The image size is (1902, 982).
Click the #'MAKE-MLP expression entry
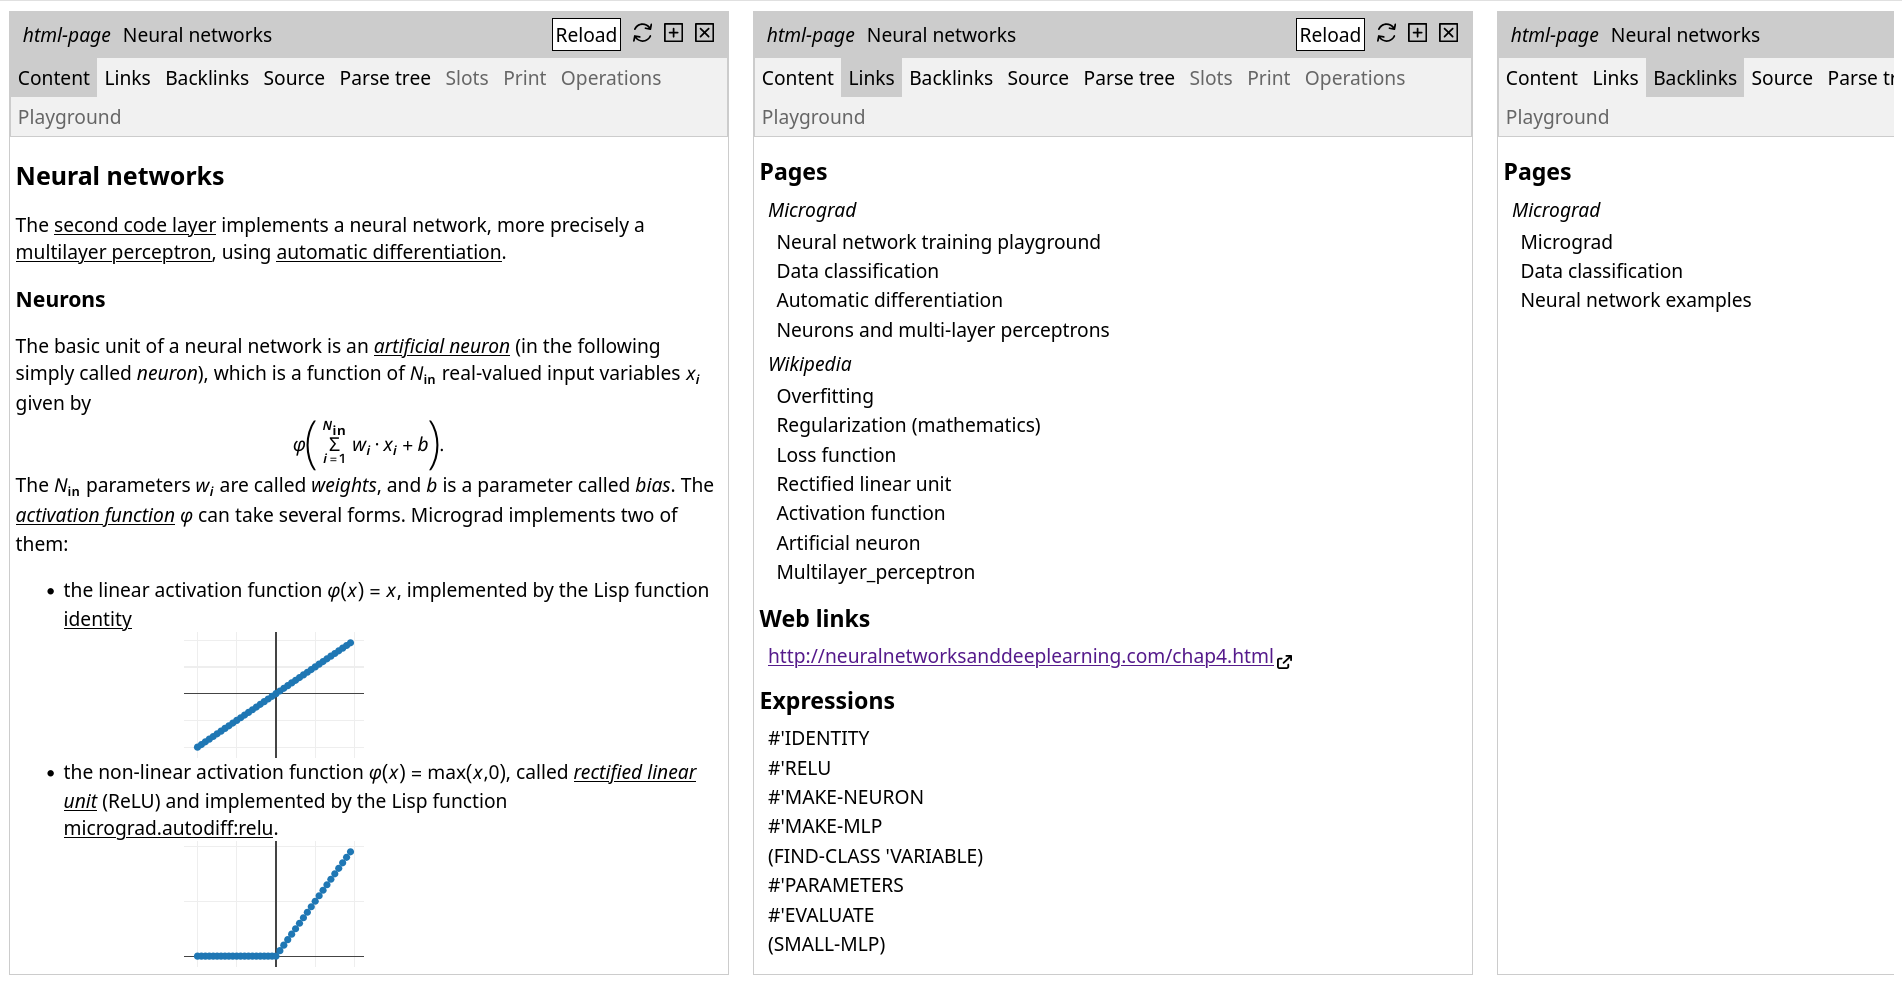pos(825,826)
